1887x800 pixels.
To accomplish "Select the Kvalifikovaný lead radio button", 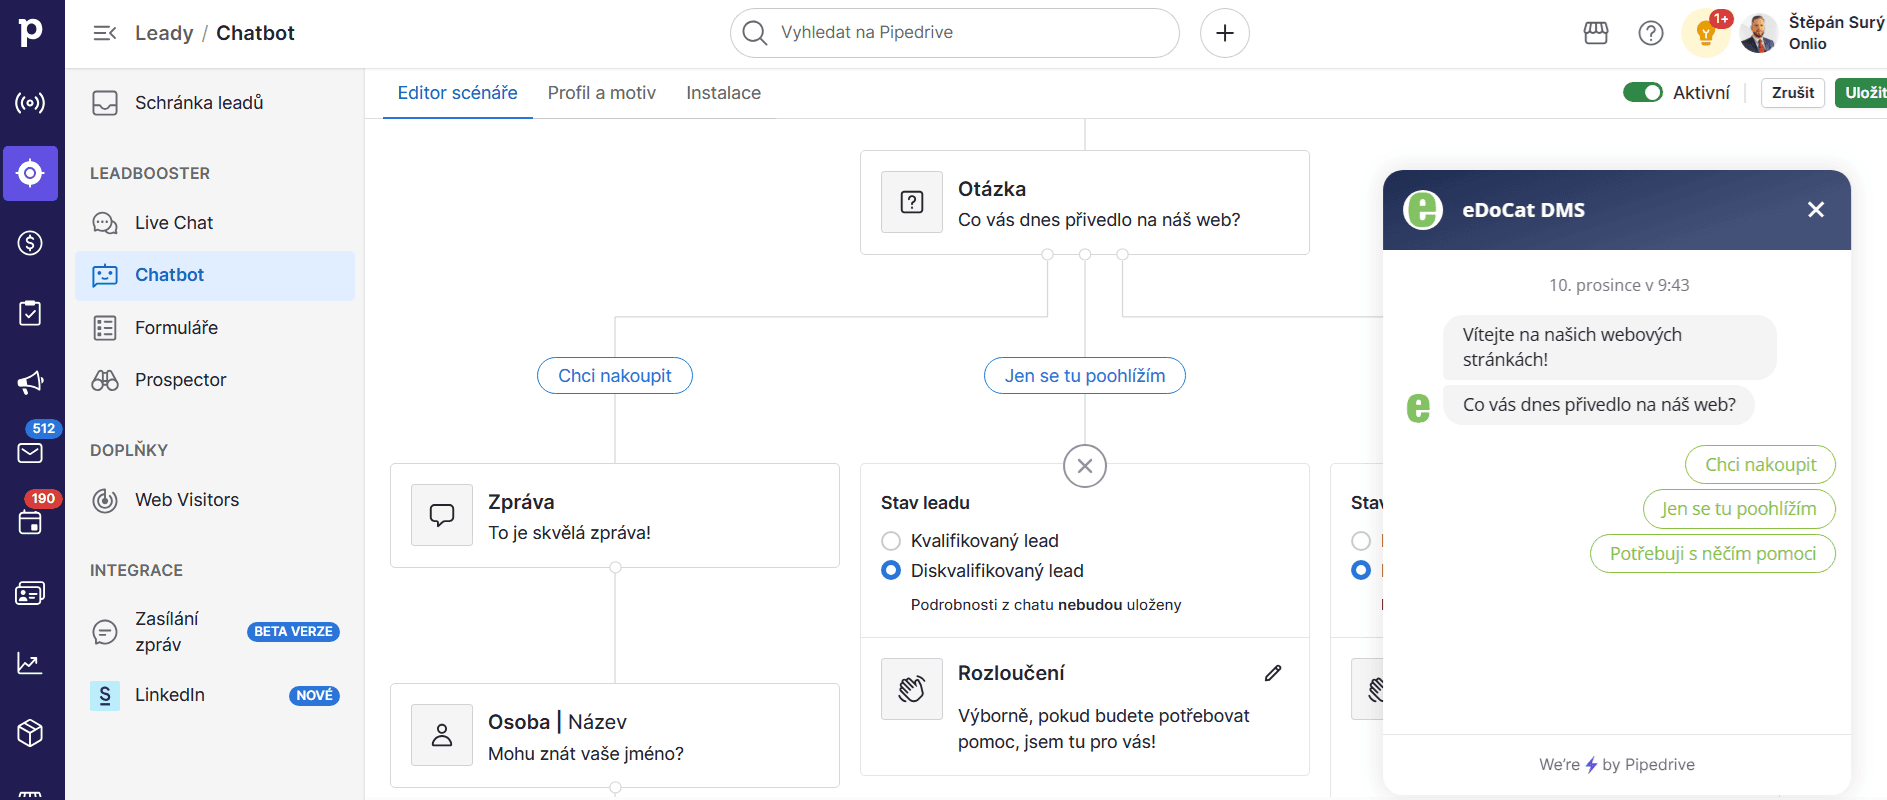I will 891,541.
